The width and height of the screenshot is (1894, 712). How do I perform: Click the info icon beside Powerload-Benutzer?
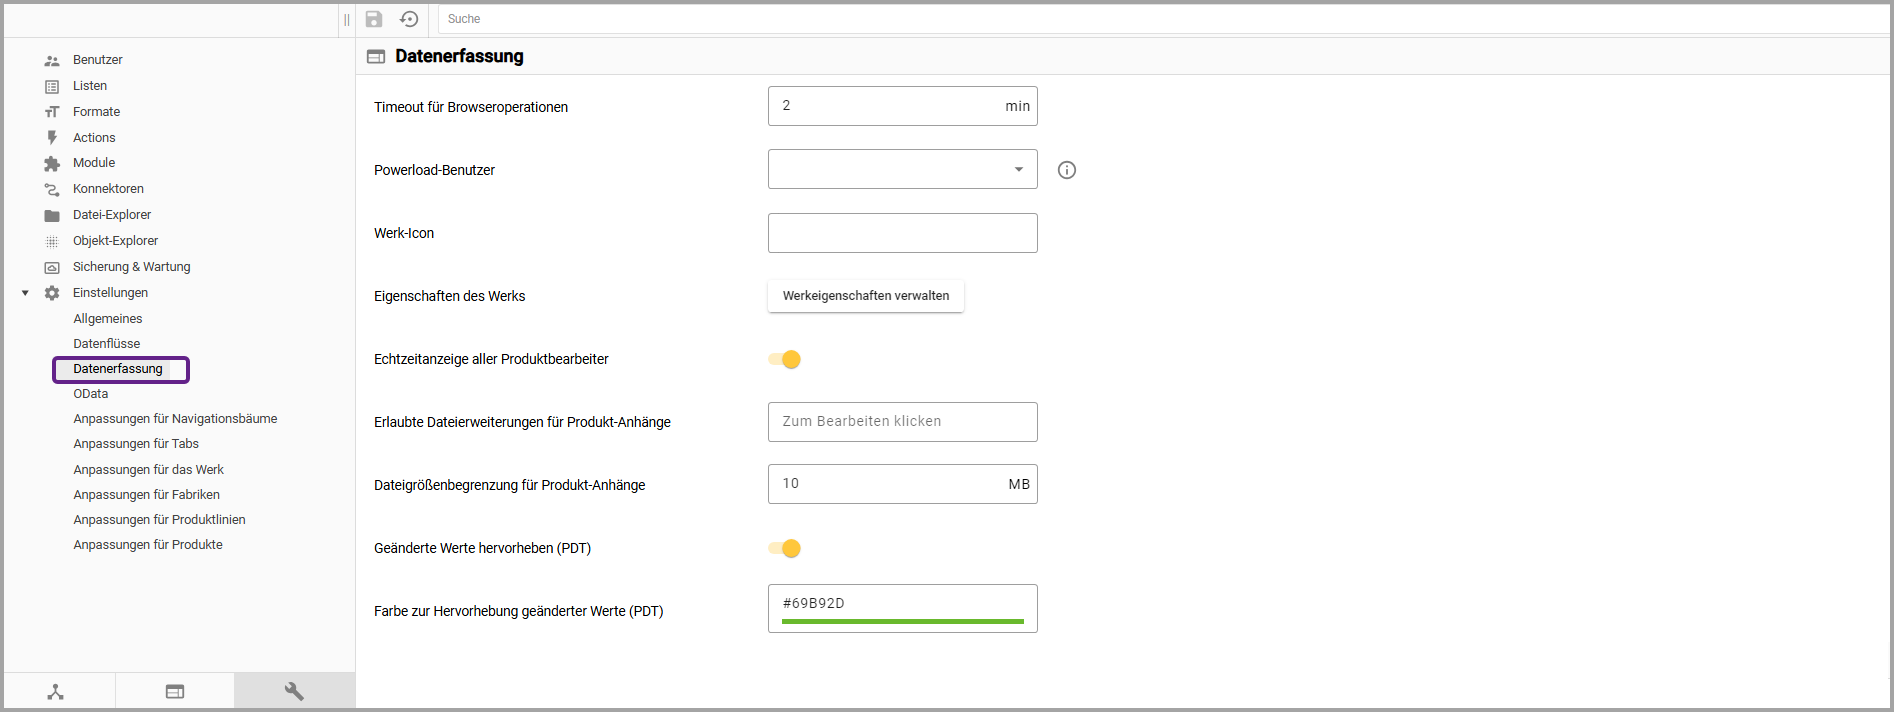1067,170
